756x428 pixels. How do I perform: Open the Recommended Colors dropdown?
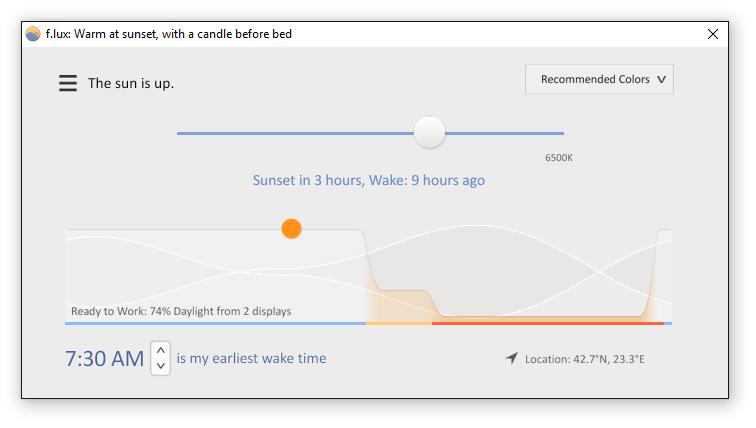(x=599, y=80)
